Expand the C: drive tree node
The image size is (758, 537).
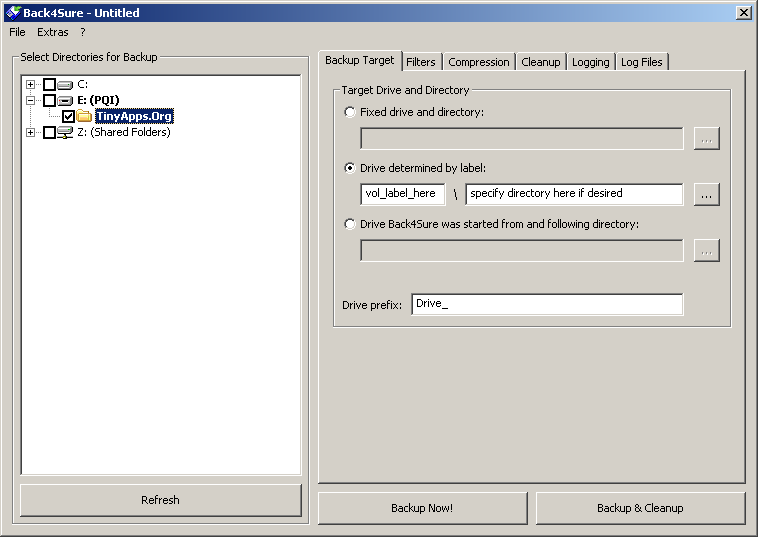pos(31,85)
